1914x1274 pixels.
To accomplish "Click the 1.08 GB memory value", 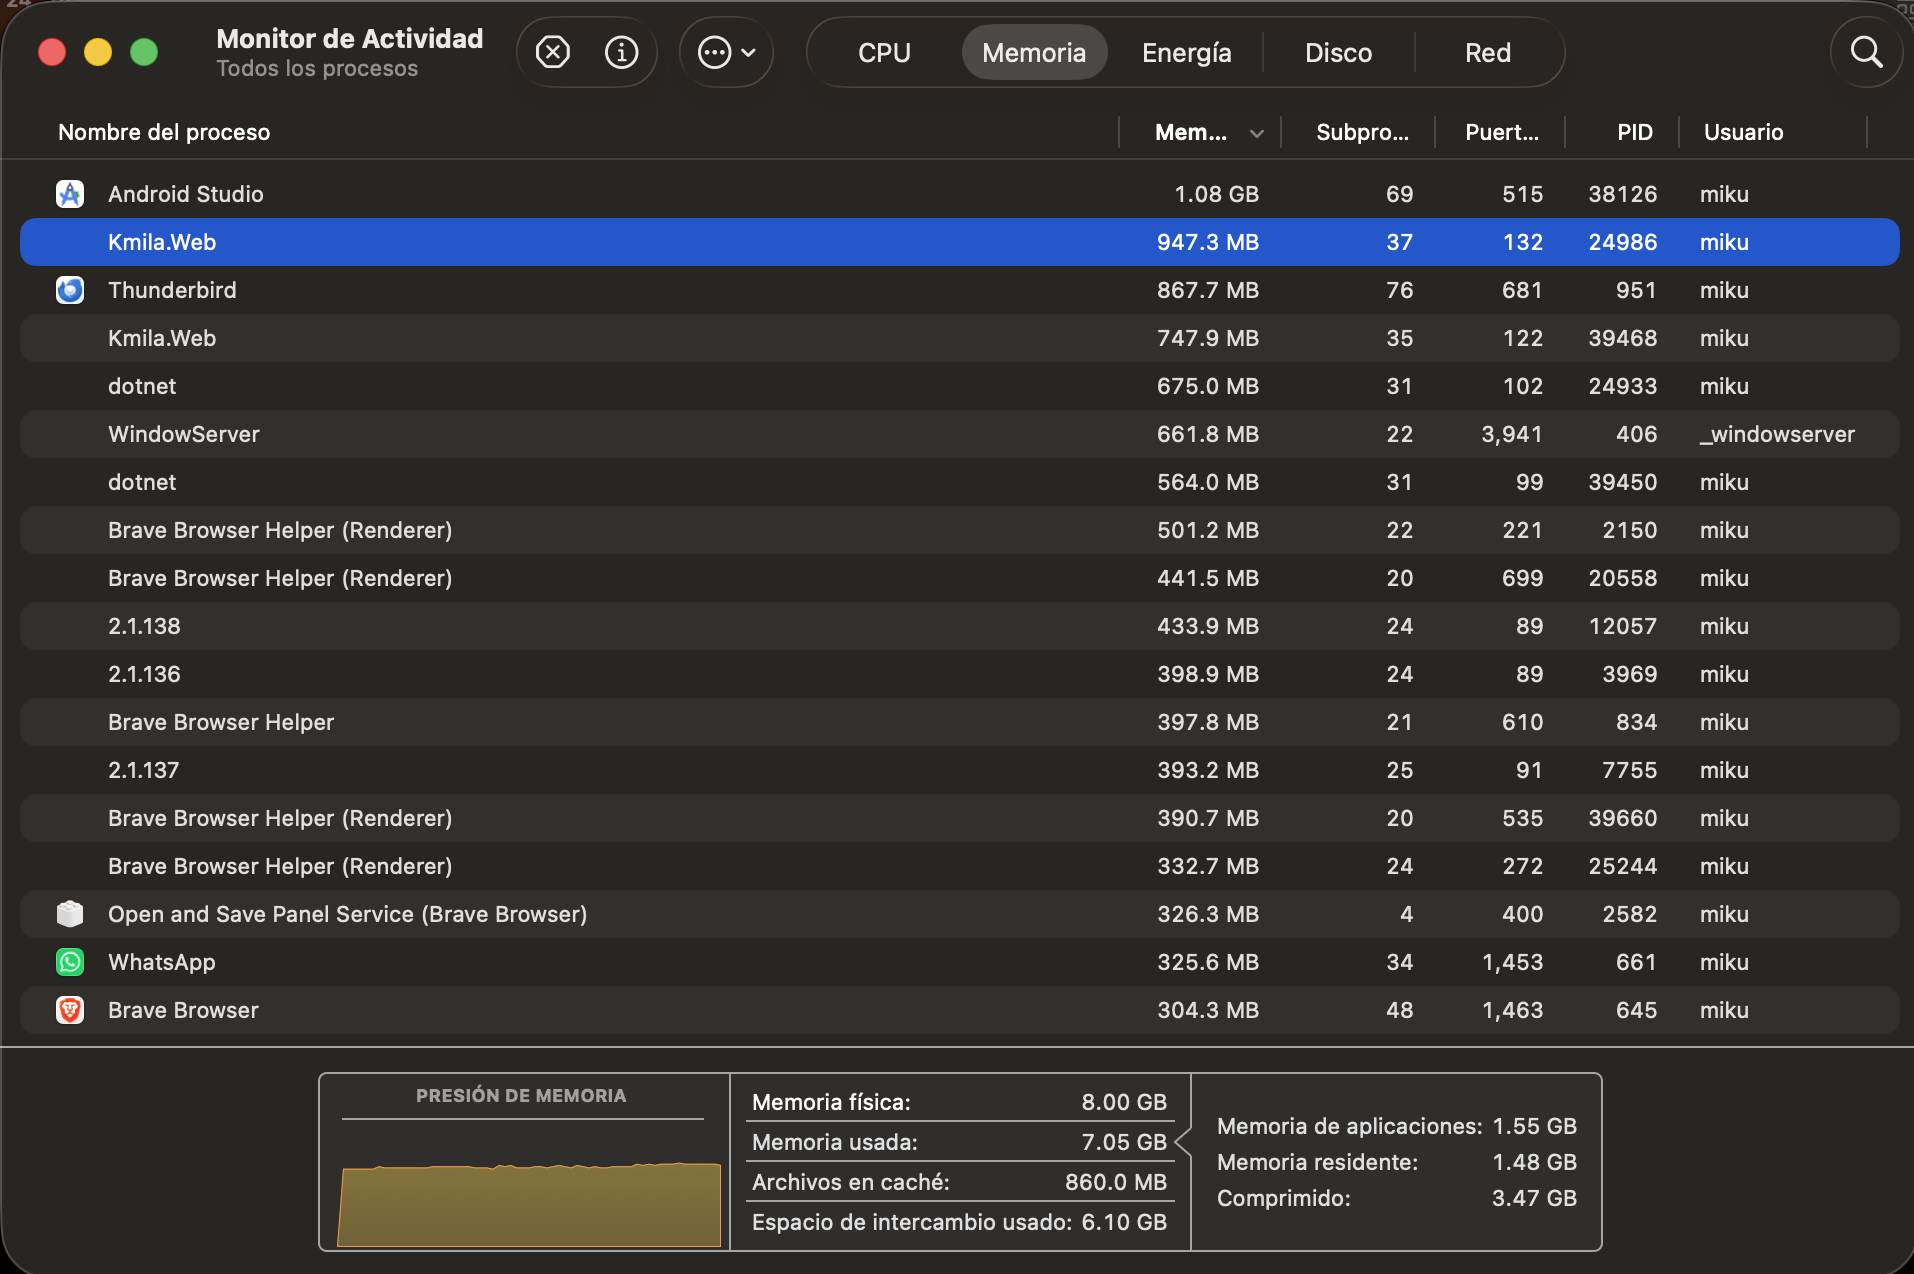I will (1216, 194).
